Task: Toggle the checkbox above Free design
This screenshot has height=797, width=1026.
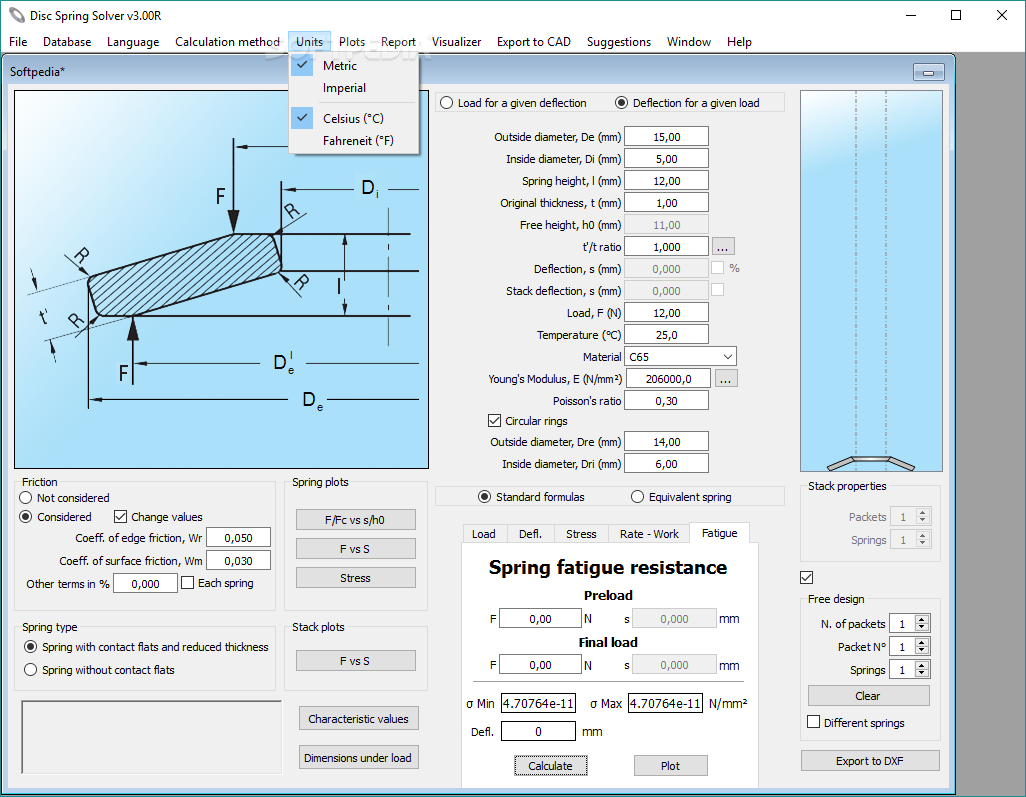Action: [807, 577]
